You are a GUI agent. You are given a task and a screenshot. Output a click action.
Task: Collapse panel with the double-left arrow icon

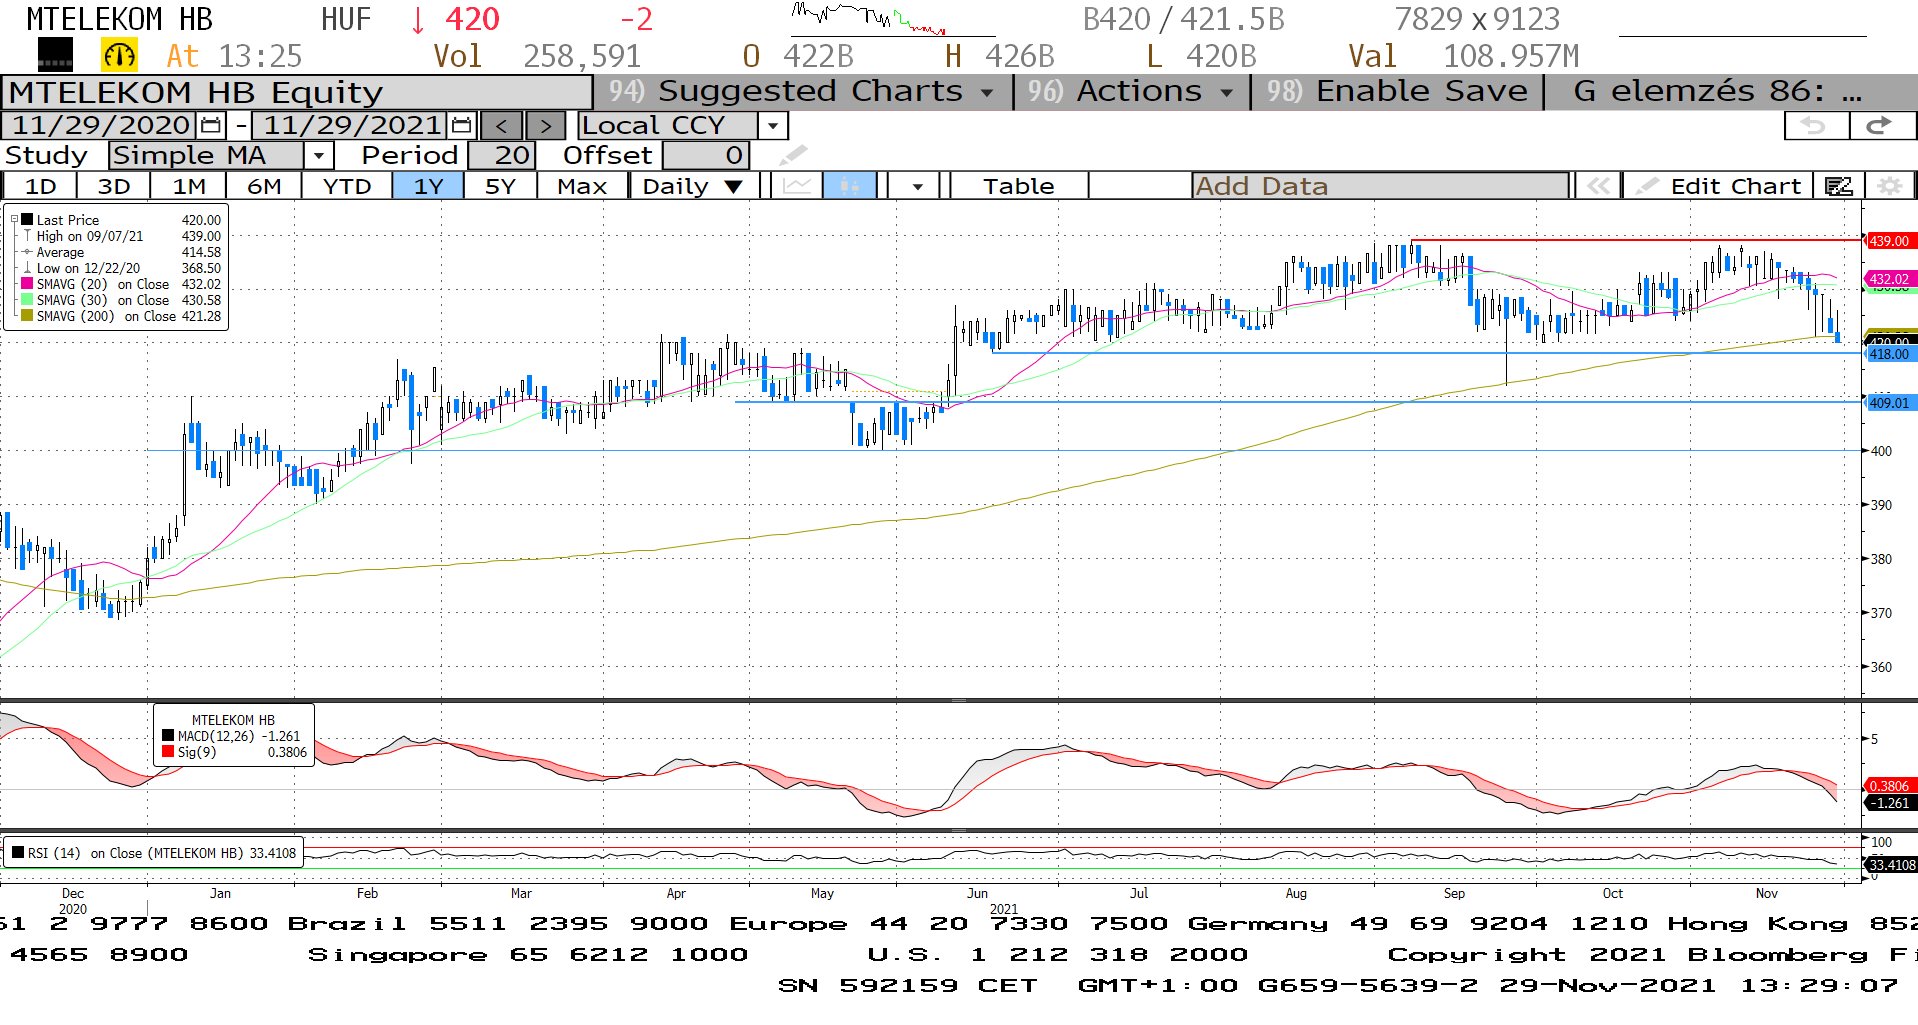pyautogui.click(x=1598, y=186)
